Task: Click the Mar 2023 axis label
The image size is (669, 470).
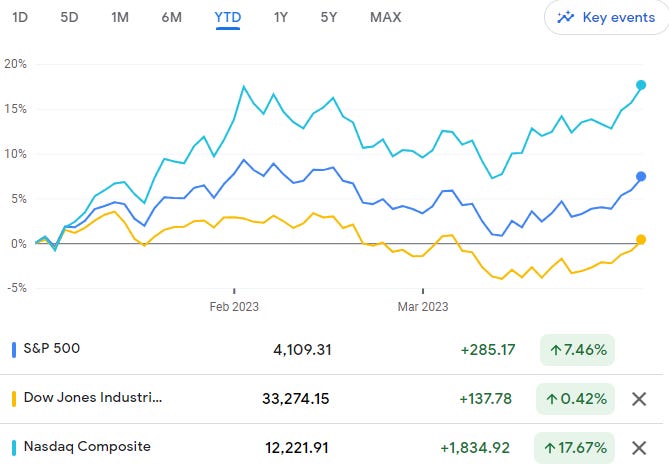Action: click(x=423, y=307)
